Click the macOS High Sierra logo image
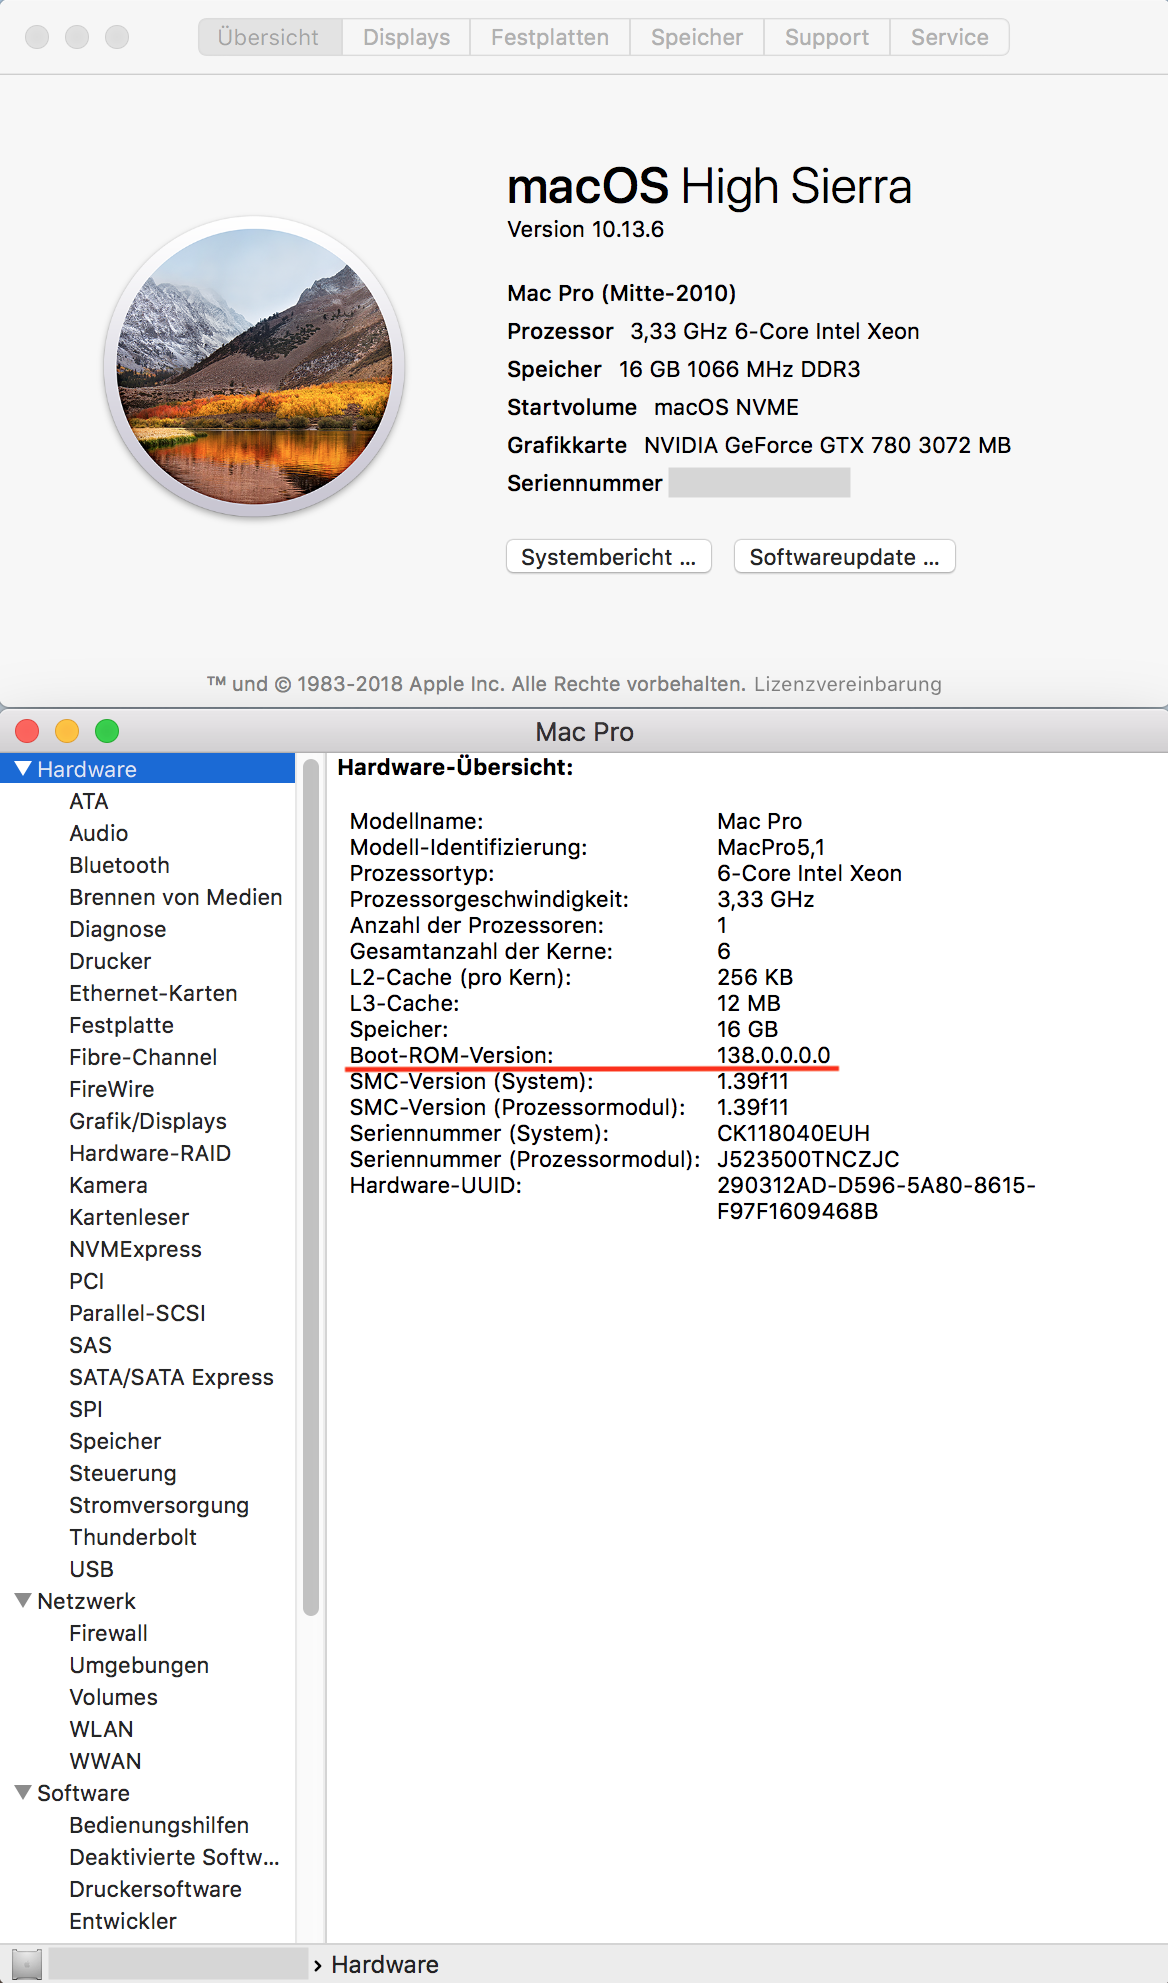The height and width of the screenshot is (1983, 1168). pyautogui.click(x=254, y=366)
